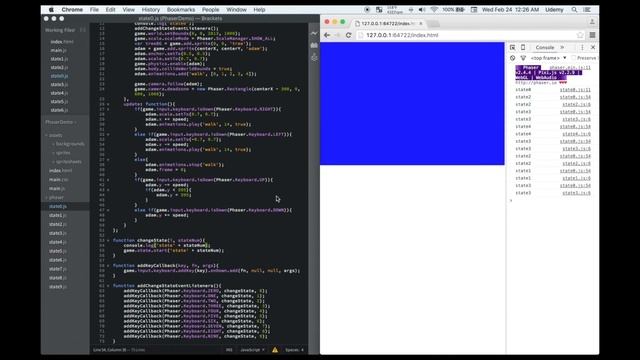Click the Chrome profile icon
This screenshot has width=640, height=360.
point(592,22)
